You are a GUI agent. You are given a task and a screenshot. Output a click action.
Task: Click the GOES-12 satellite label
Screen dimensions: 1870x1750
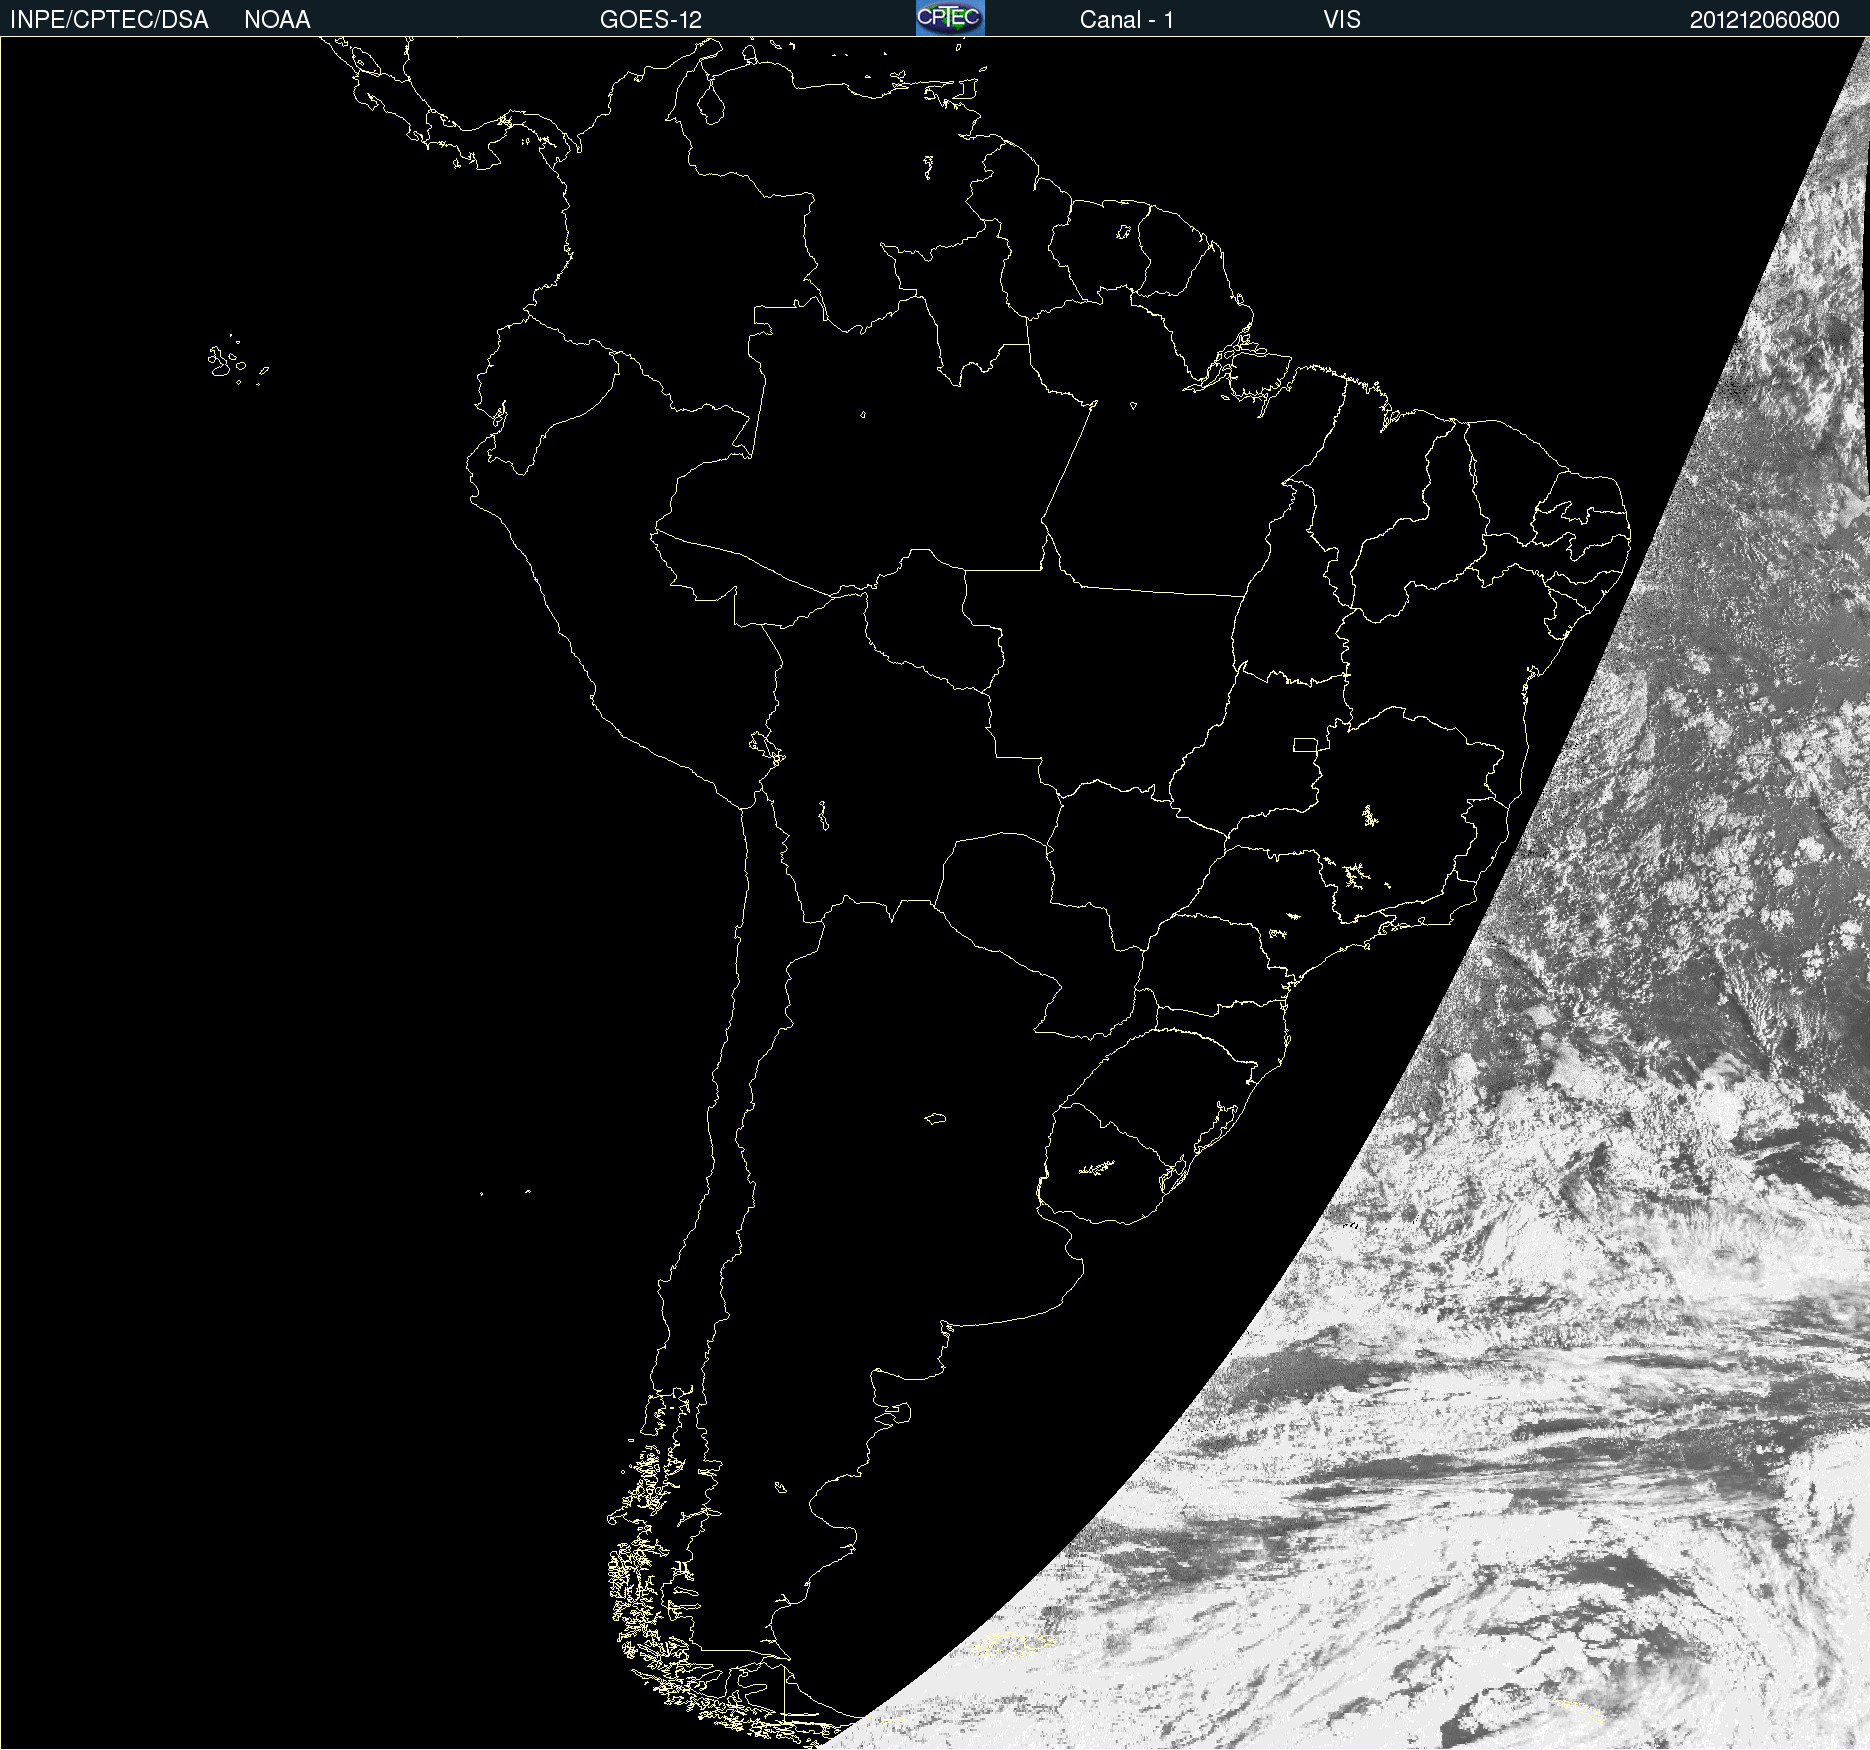click(651, 20)
